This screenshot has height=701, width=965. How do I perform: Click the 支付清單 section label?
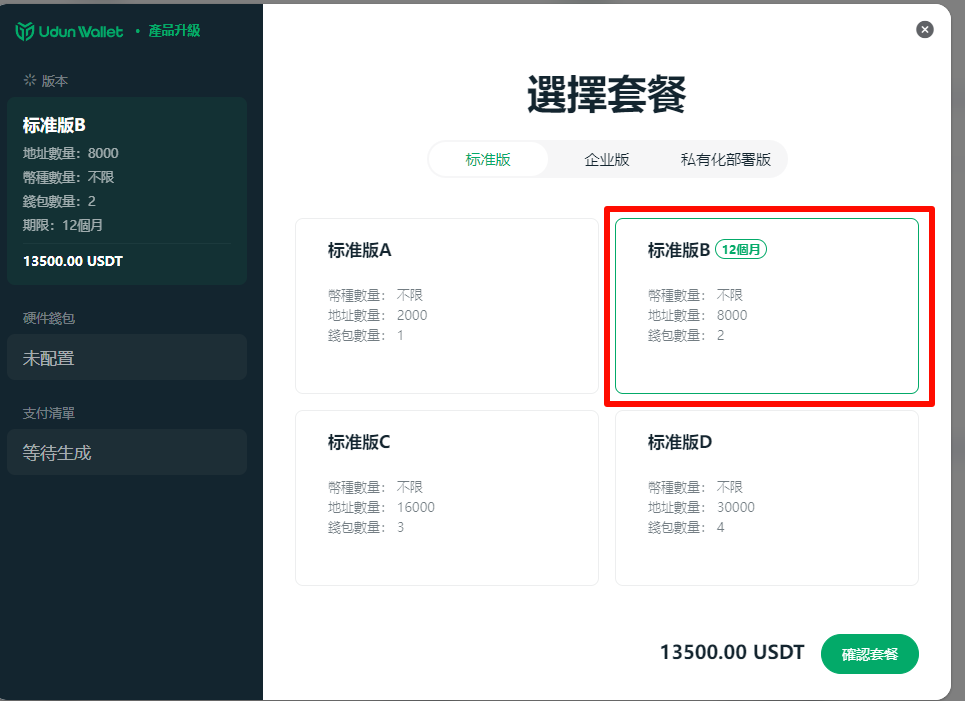click(49, 413)
